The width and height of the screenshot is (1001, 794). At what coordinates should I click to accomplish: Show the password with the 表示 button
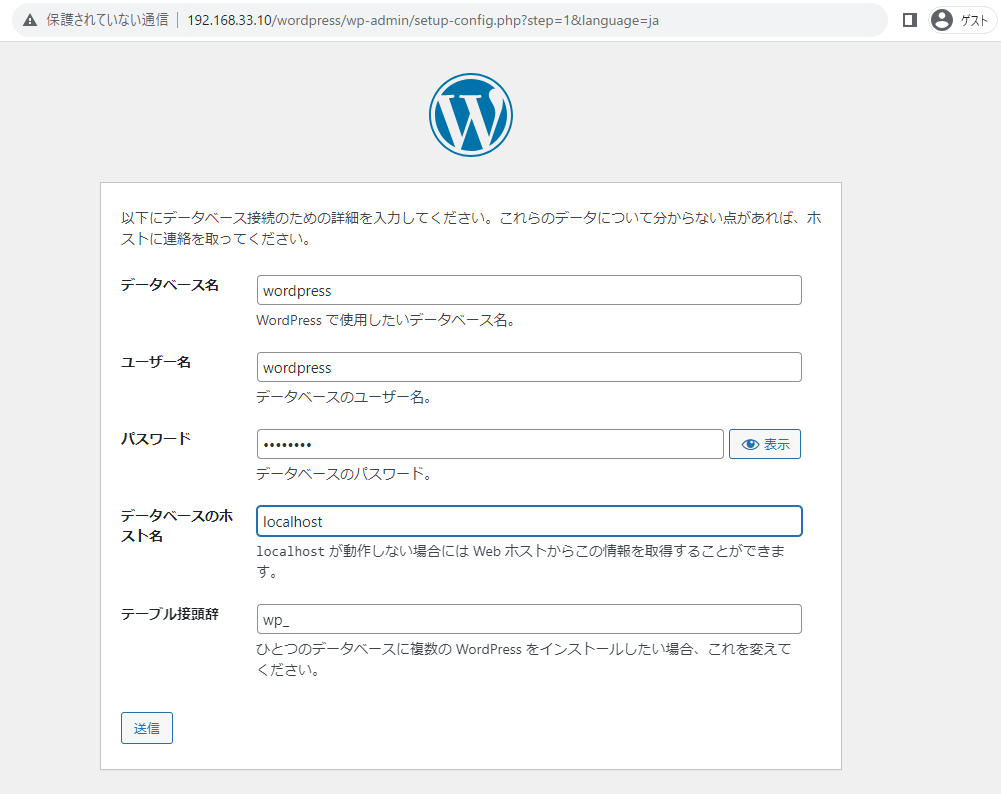pos(765,444)
